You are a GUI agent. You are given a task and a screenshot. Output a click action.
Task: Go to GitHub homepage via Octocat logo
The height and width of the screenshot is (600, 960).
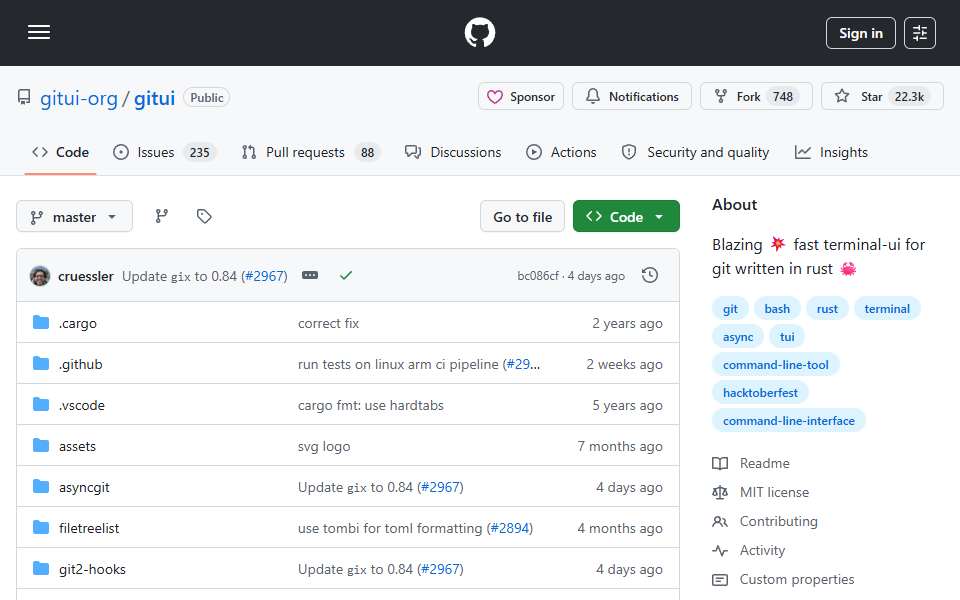[x=479, y=32]
